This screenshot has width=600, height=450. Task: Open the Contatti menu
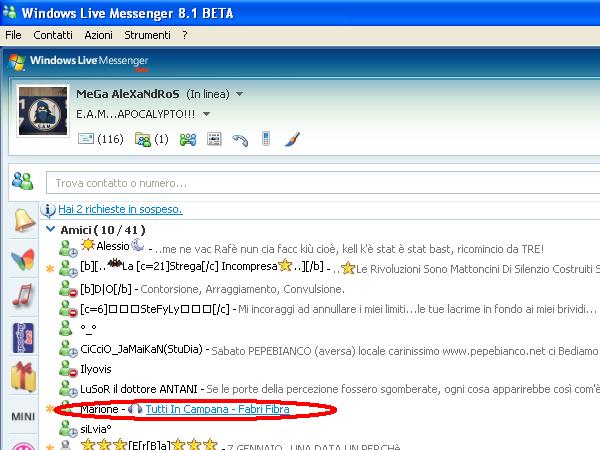(53, 35)
